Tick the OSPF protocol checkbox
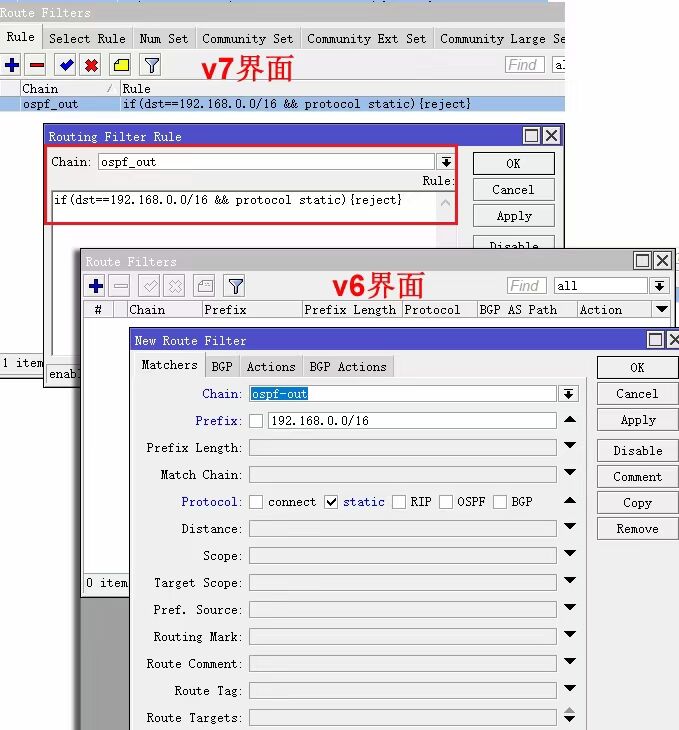Screen dimensions: 679x730 (x=445, y=502)
